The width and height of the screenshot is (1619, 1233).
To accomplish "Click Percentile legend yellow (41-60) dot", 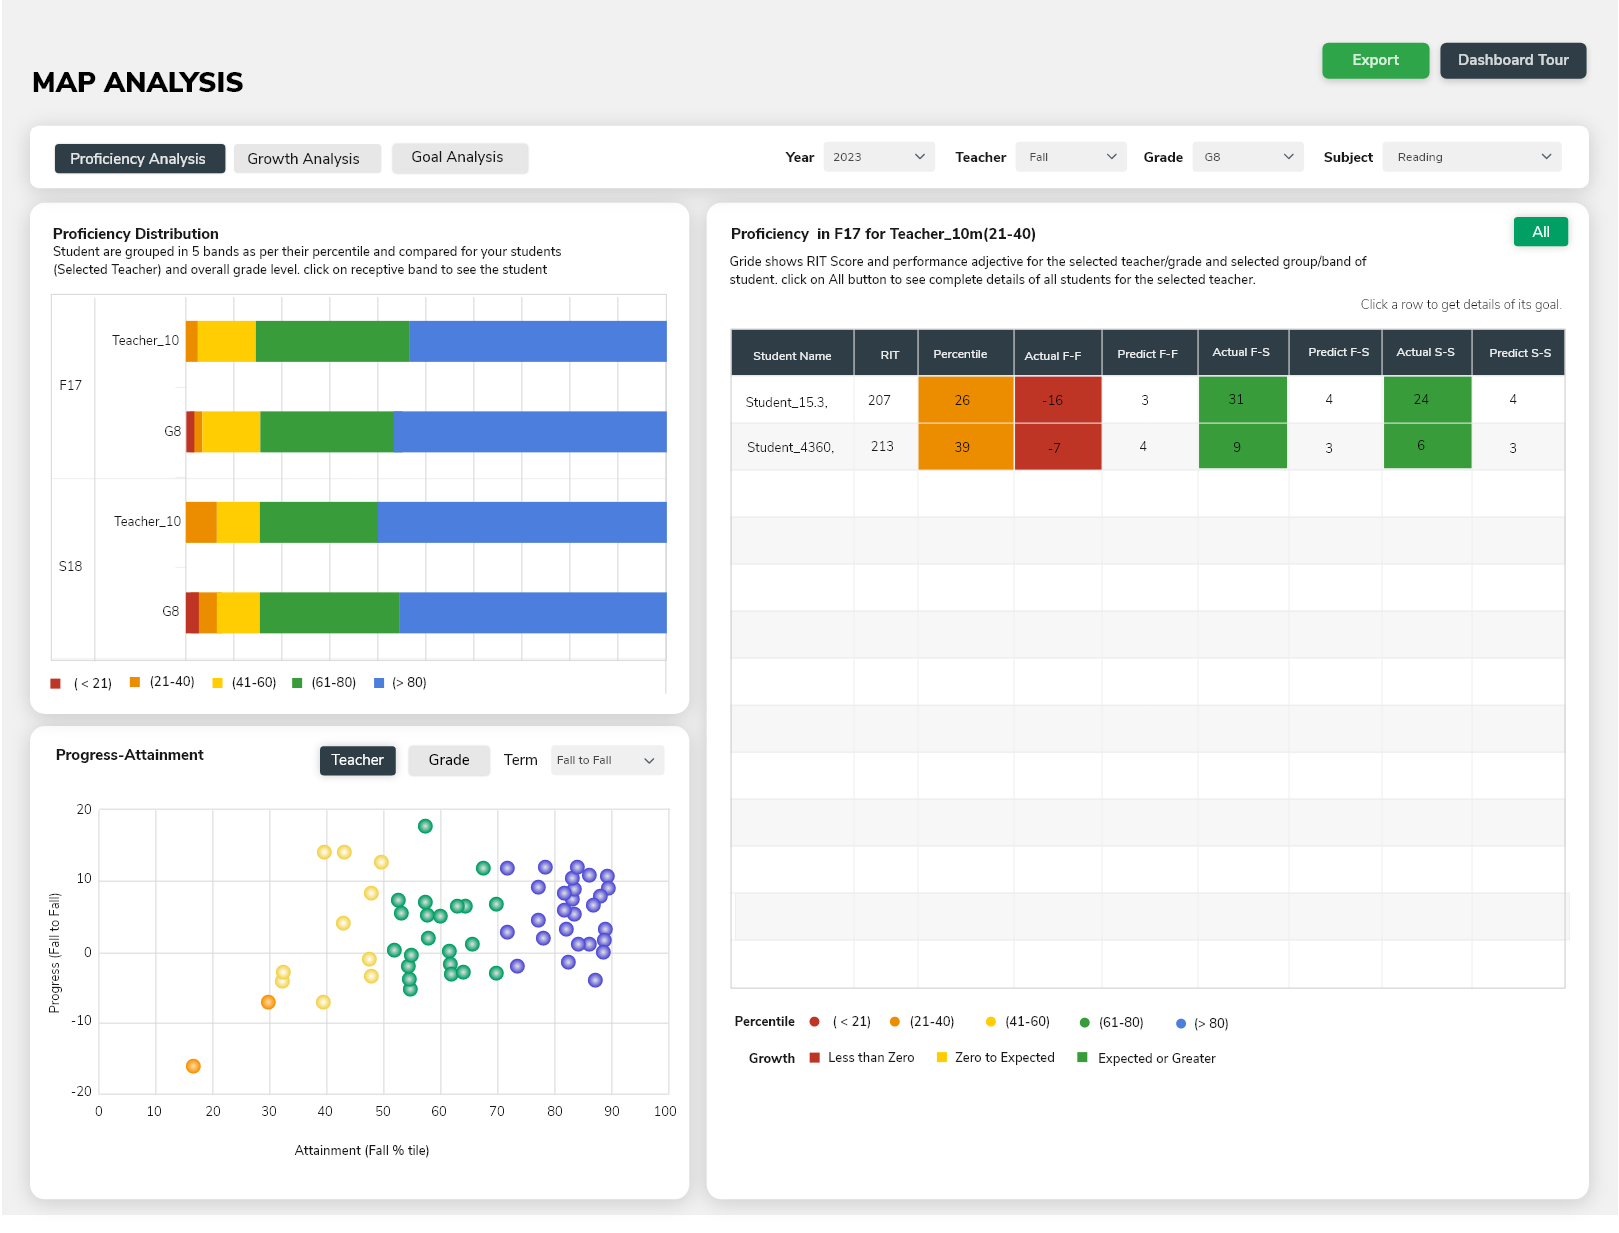I will (990, 1022).
